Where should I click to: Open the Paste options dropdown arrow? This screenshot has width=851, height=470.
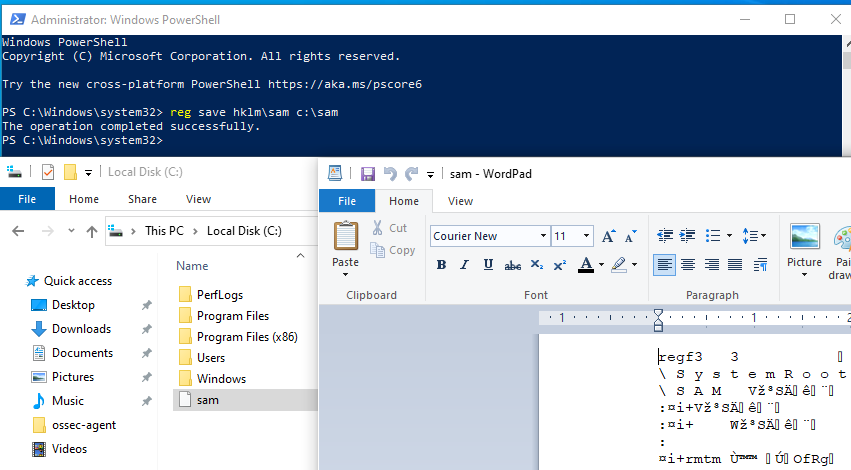tap(345, 275)
